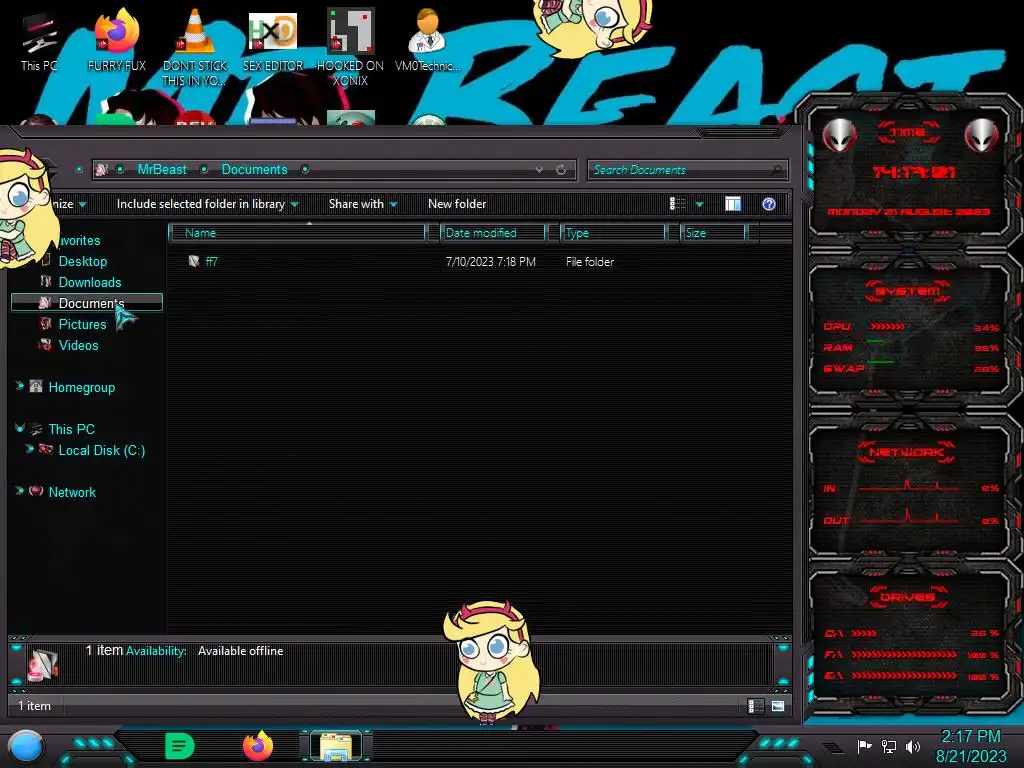Open Downloads in the navigation pane
The image size is (1024, 768).
[90, 282]
